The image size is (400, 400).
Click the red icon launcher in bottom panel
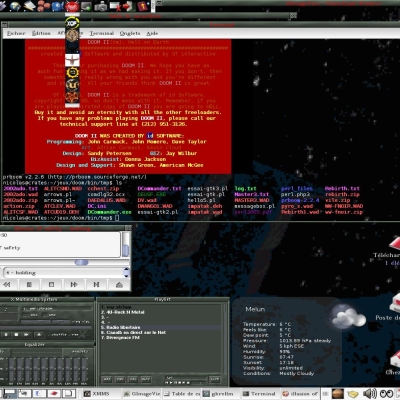click(53, 394)
